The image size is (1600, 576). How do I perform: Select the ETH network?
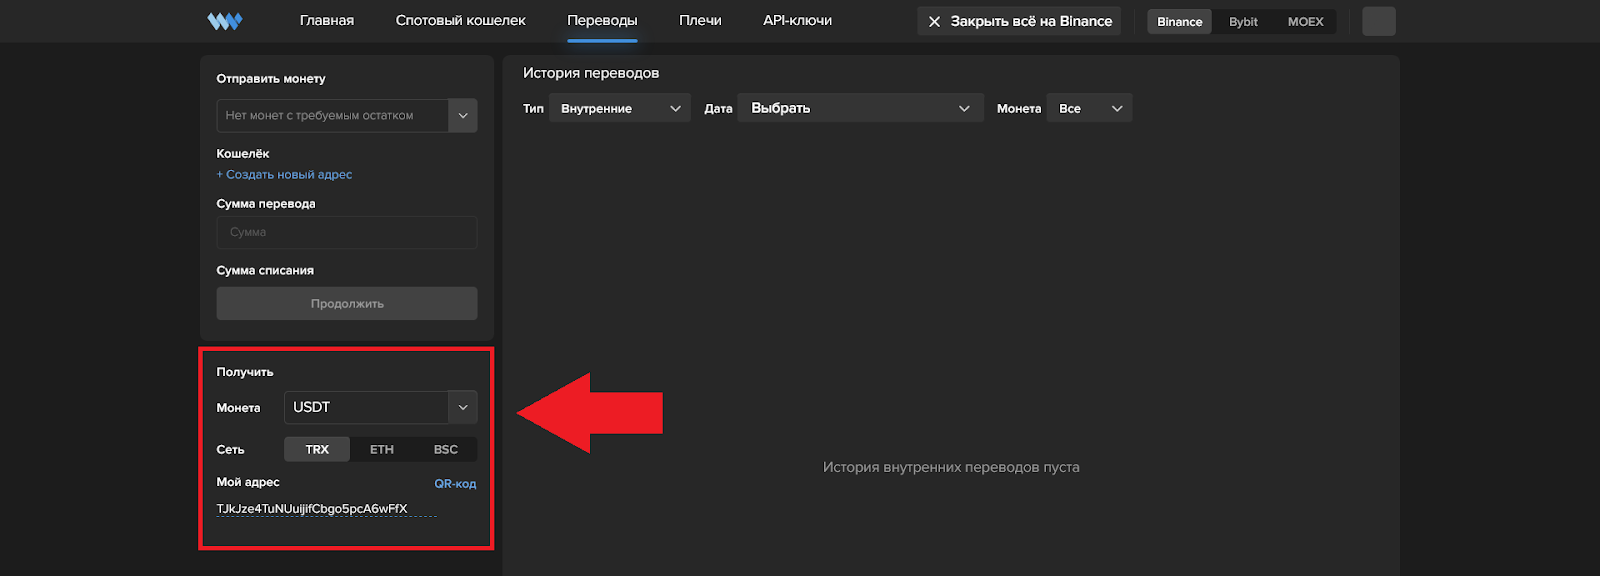pyautogui.click(x=382, y=450)
